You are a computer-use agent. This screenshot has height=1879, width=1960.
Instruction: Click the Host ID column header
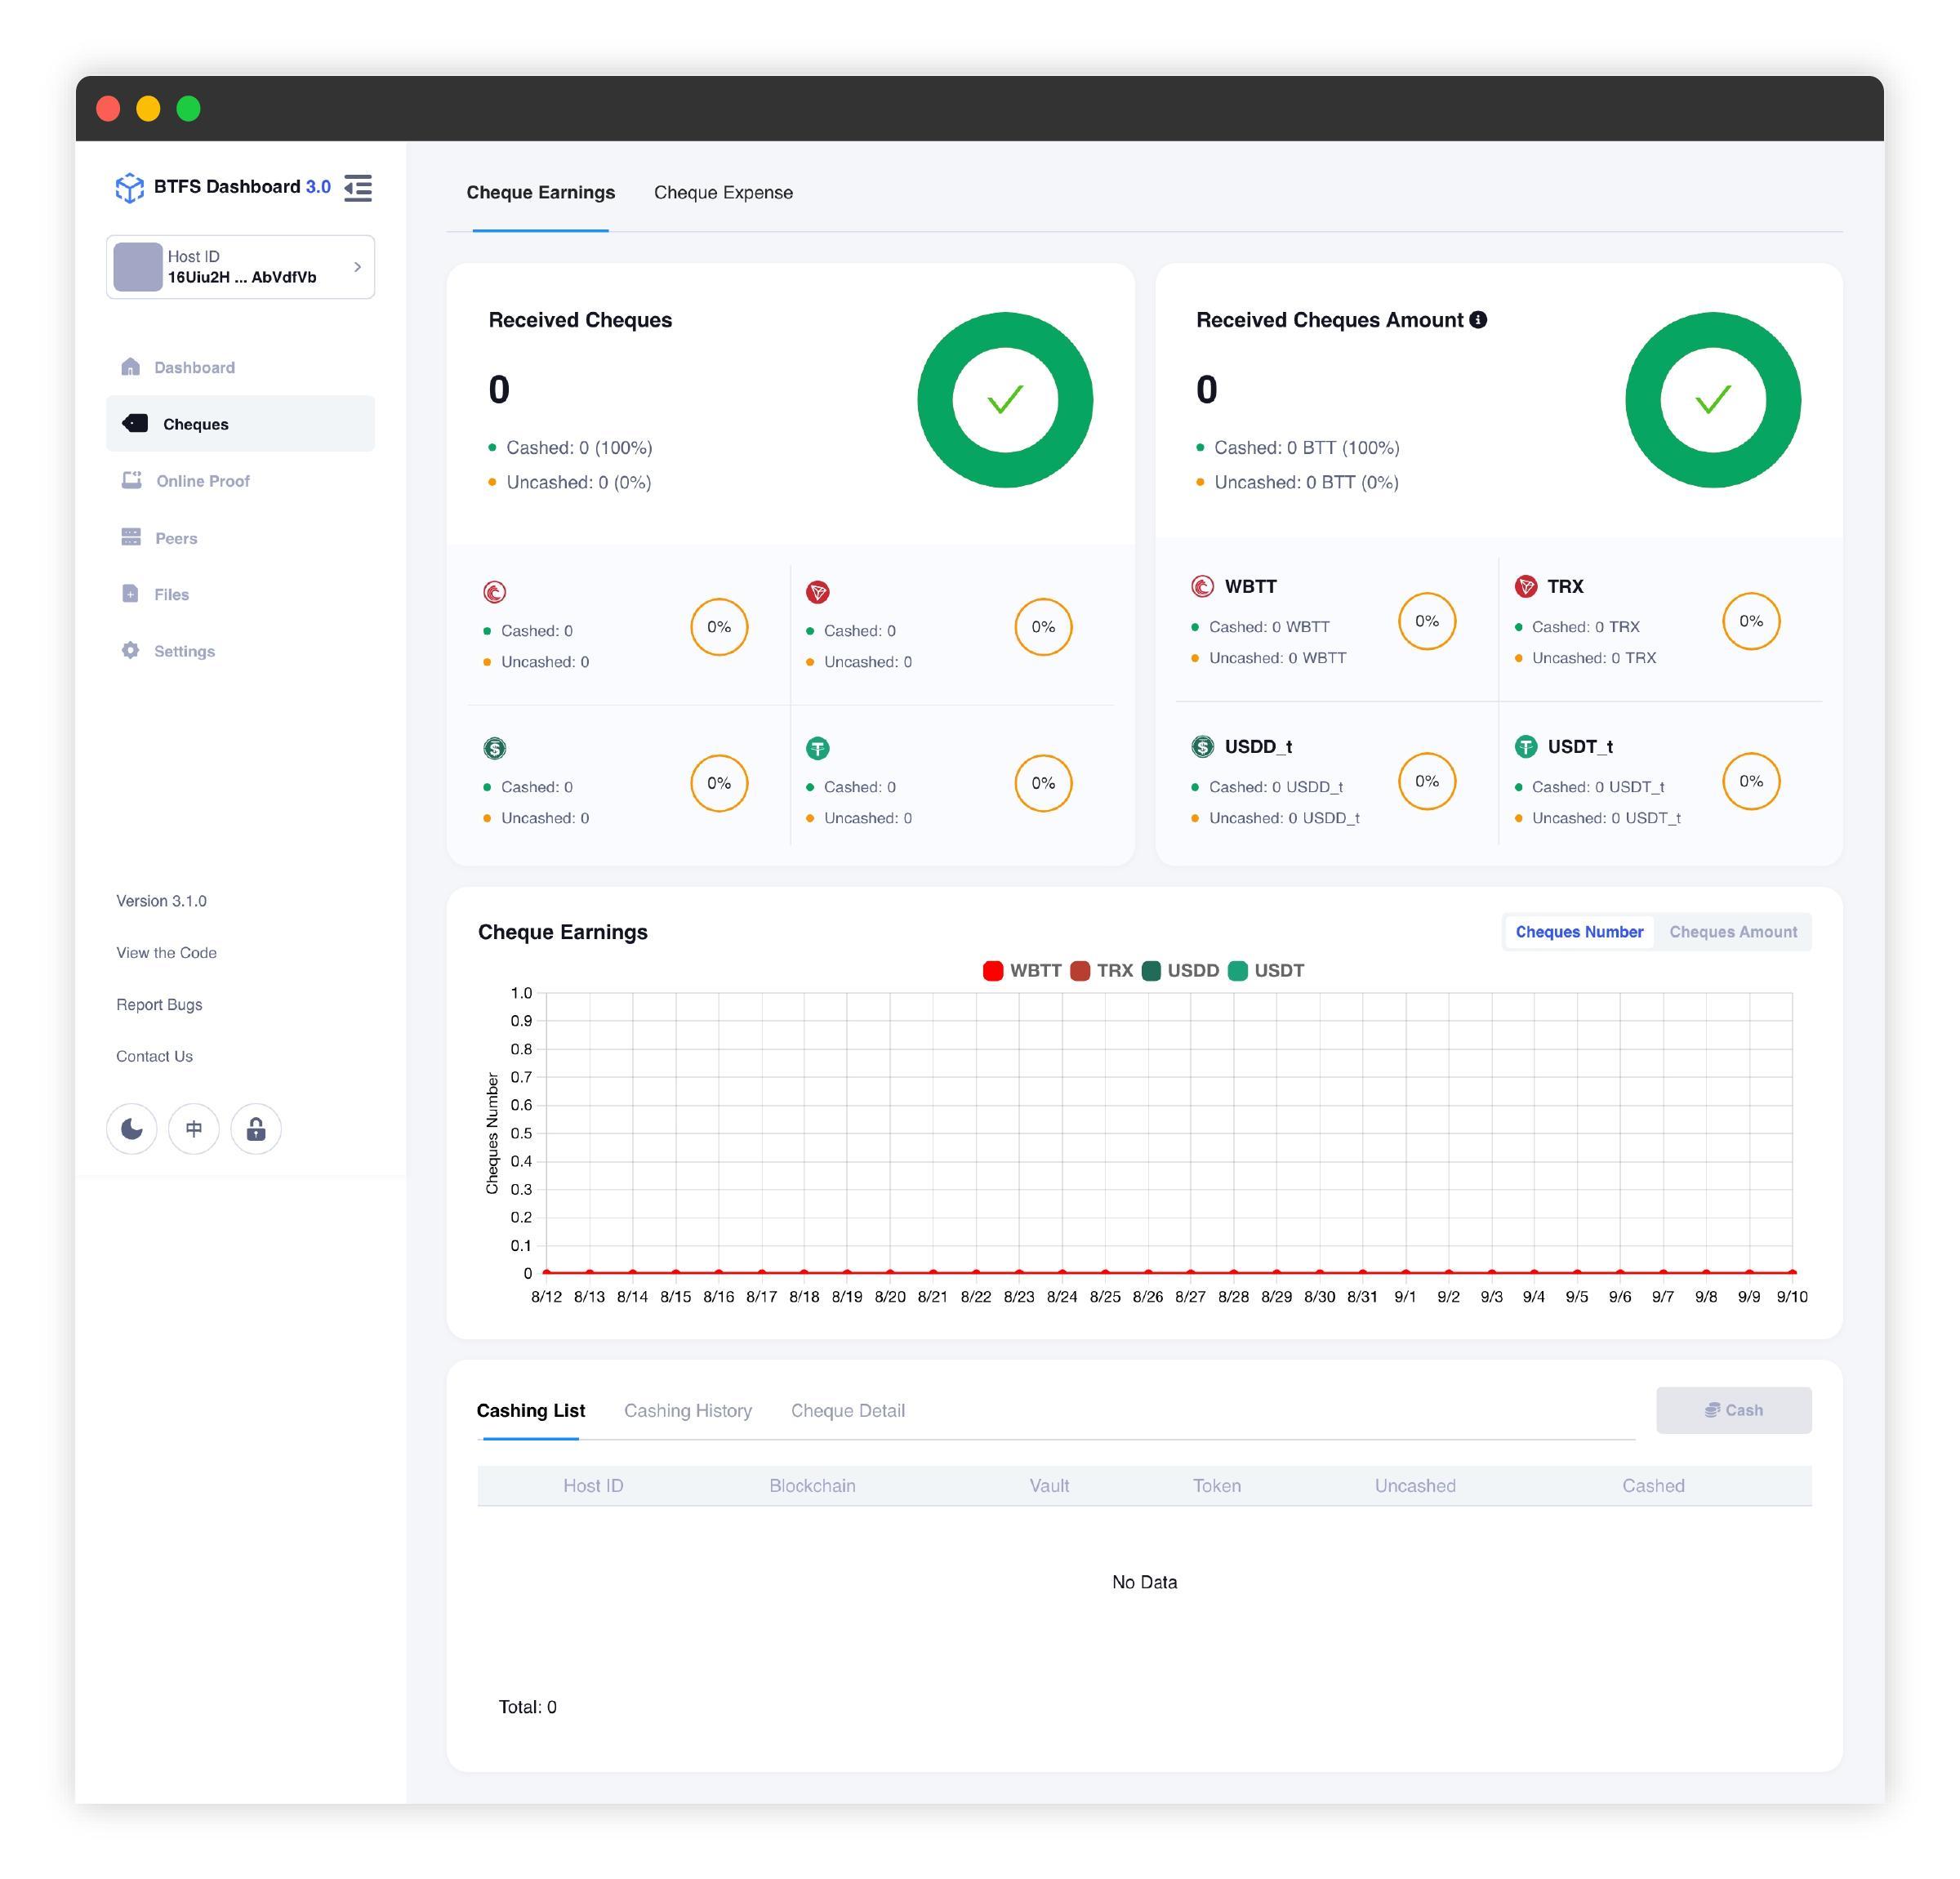point(593,1485)
